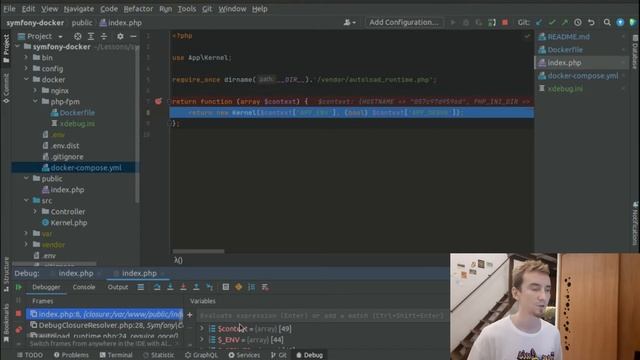Expand the Controller folder

point(35,211)
